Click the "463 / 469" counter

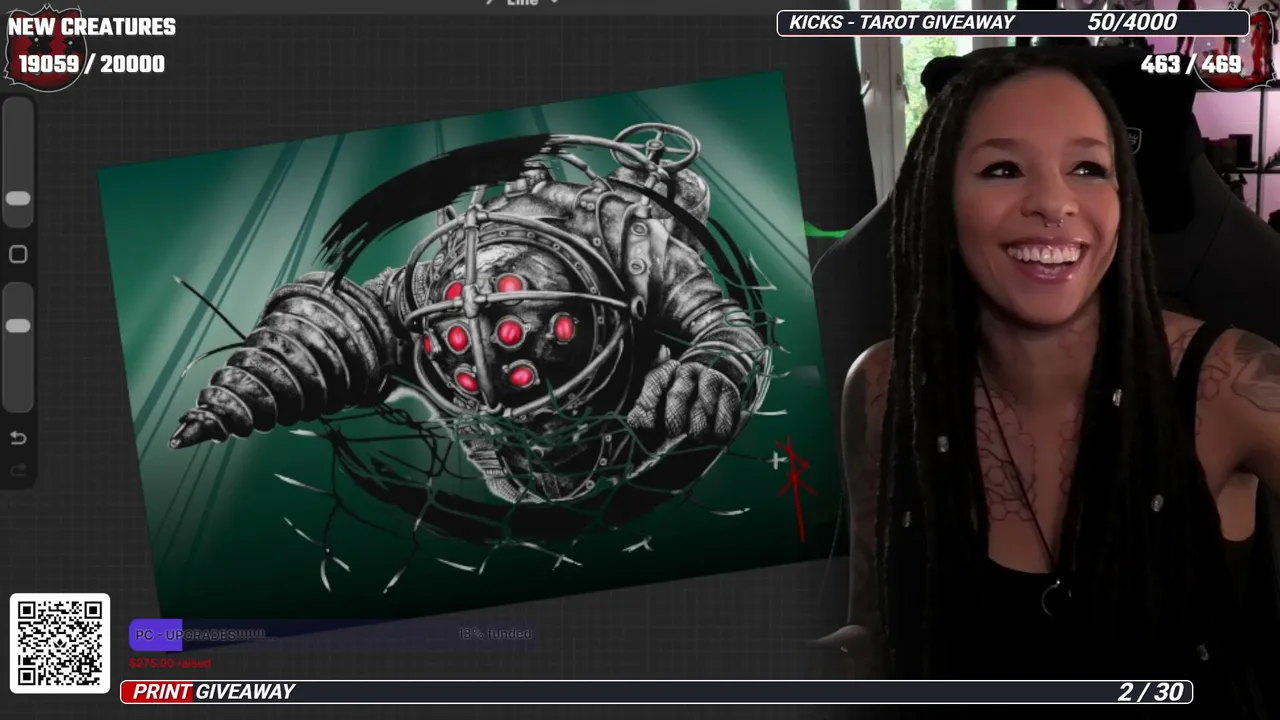(1191, 65)
